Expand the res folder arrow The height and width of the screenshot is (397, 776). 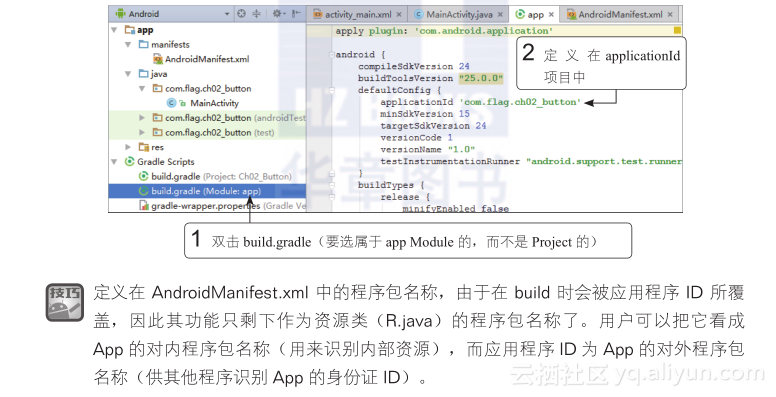[x=128, y=147]
